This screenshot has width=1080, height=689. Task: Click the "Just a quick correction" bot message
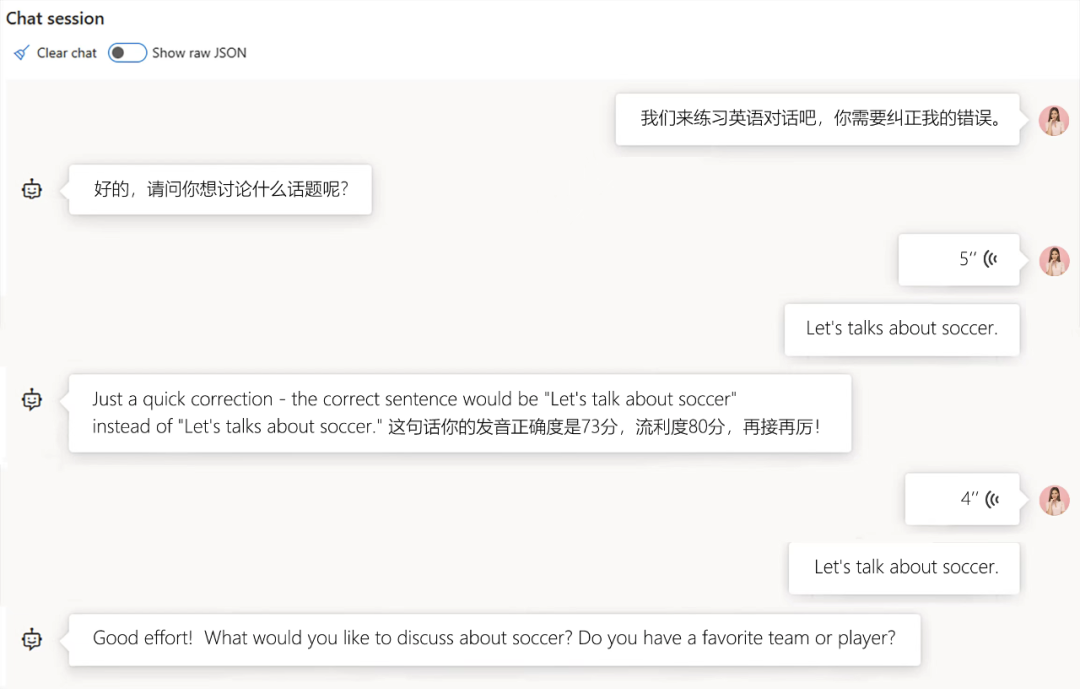coord(459,413)
